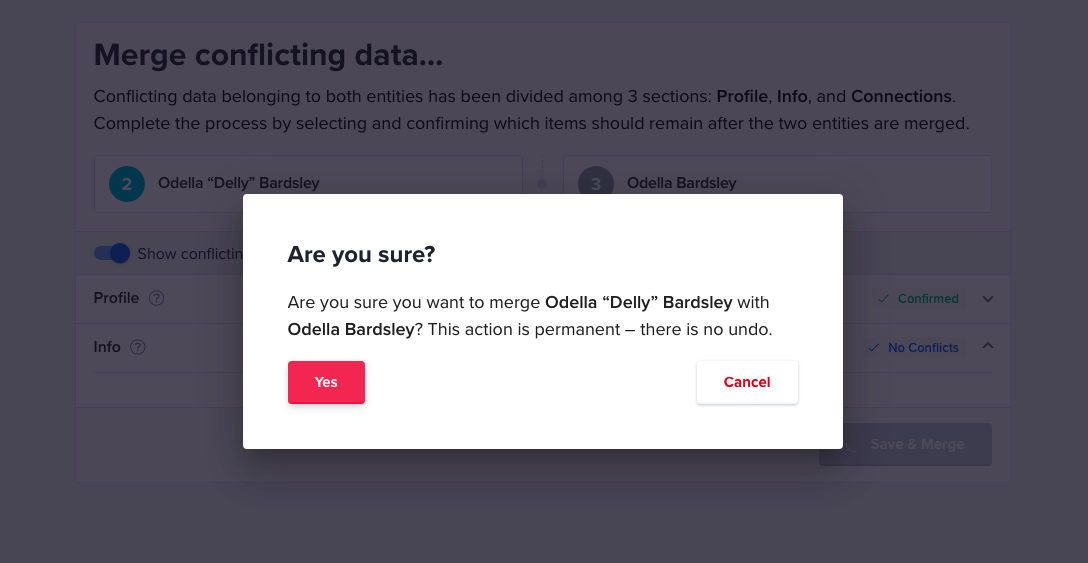Screen dimensions: 1088x563
Task: Click the Save & Merge button
Action: tap(906, 444)
